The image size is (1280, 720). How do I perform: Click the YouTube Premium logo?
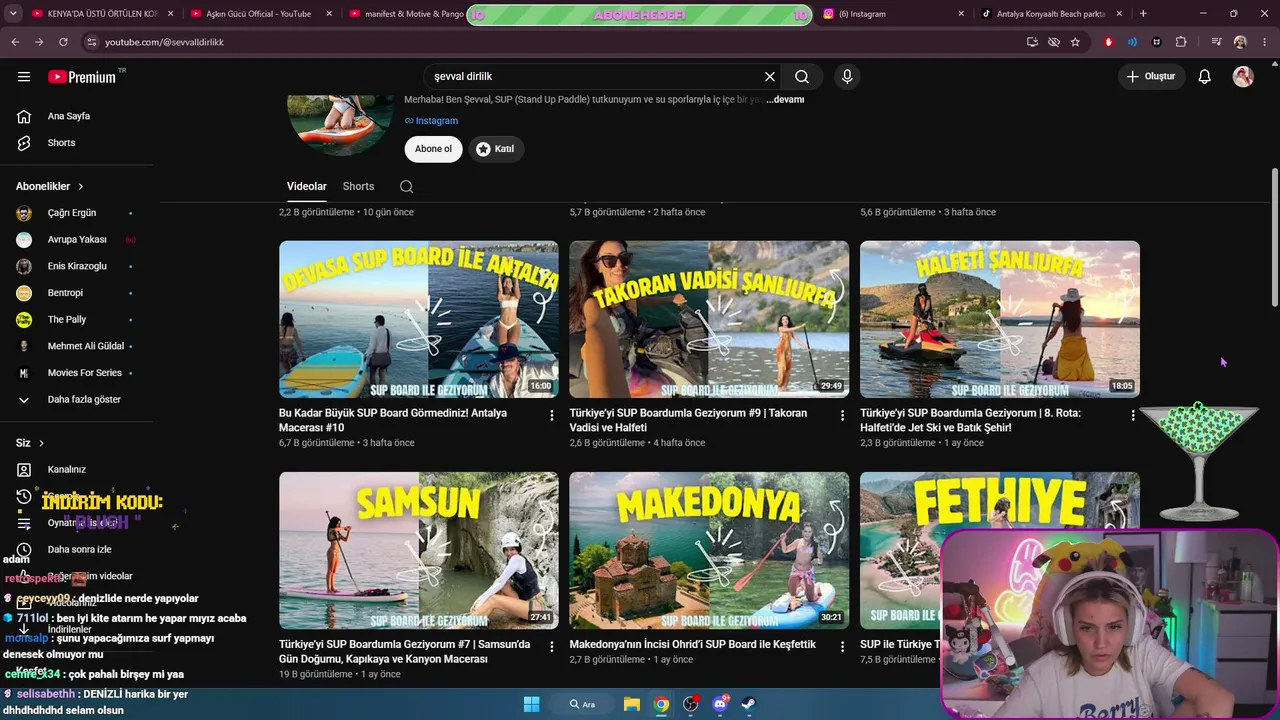click(x=82, y=77)
